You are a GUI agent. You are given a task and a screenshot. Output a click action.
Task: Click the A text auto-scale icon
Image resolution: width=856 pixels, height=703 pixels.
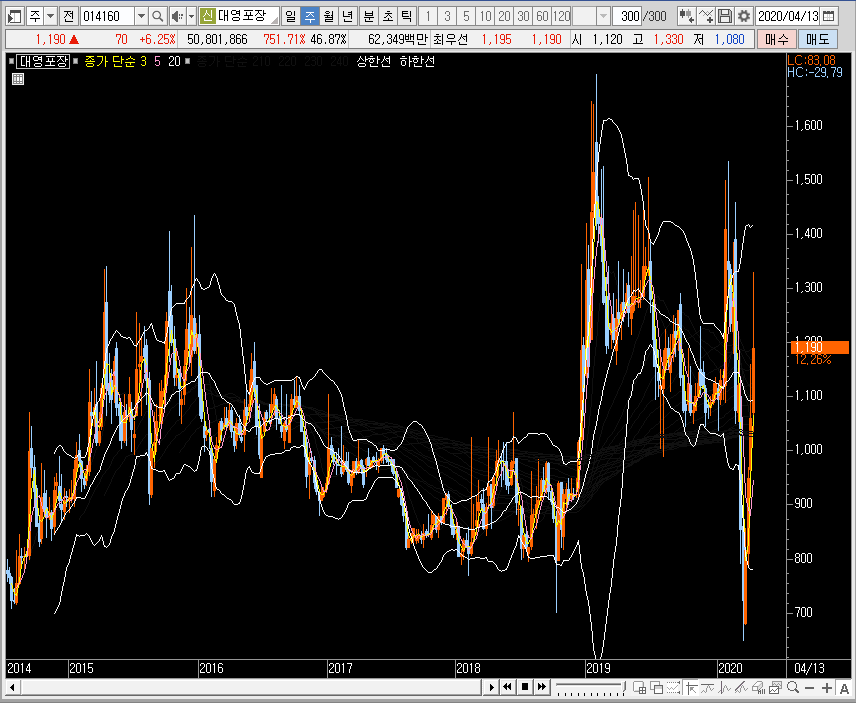coord(844,688)
